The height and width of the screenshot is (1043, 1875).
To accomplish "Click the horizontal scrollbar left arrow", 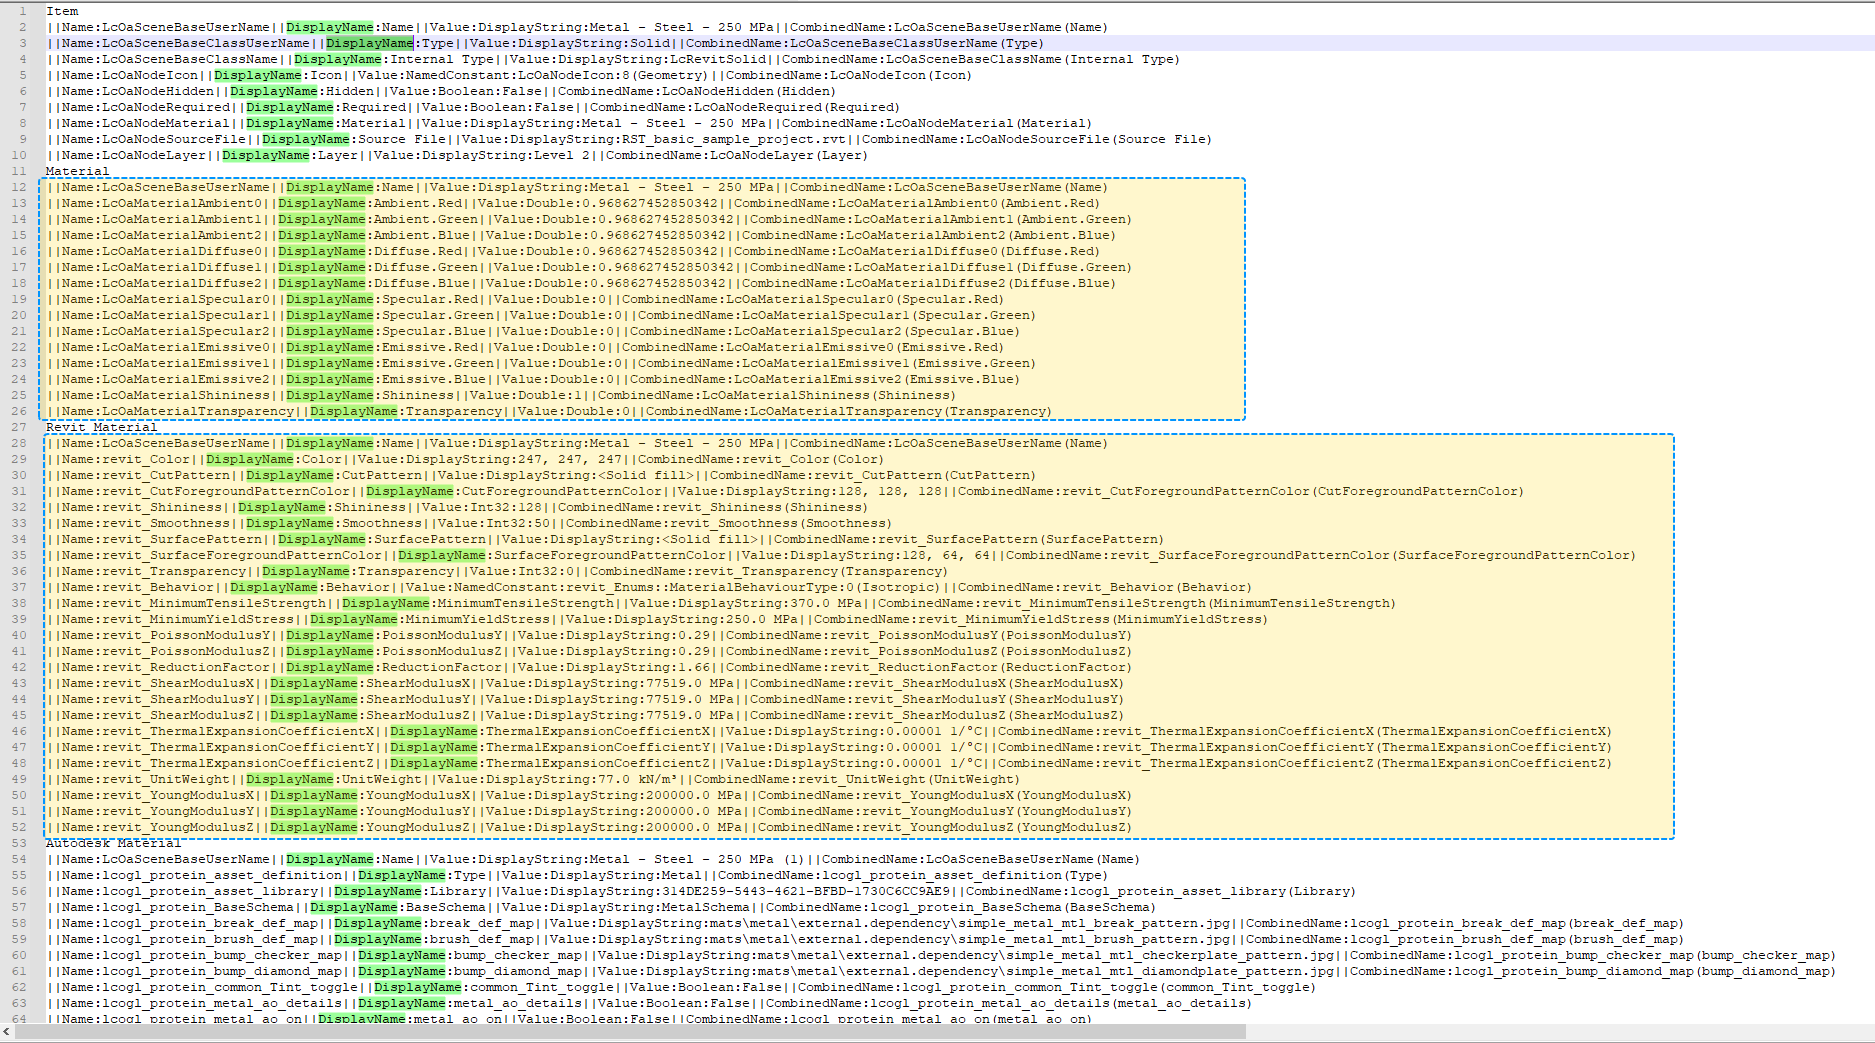I will tap(7, 1031).
